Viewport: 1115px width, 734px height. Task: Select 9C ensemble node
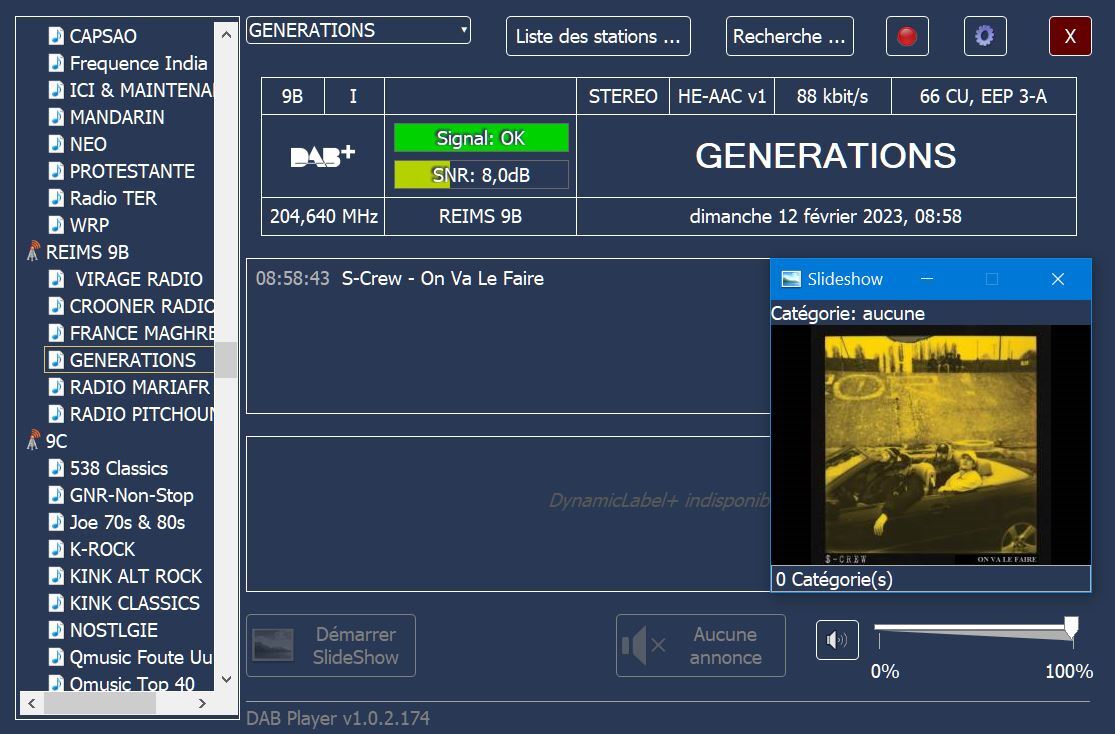point(56,441)
